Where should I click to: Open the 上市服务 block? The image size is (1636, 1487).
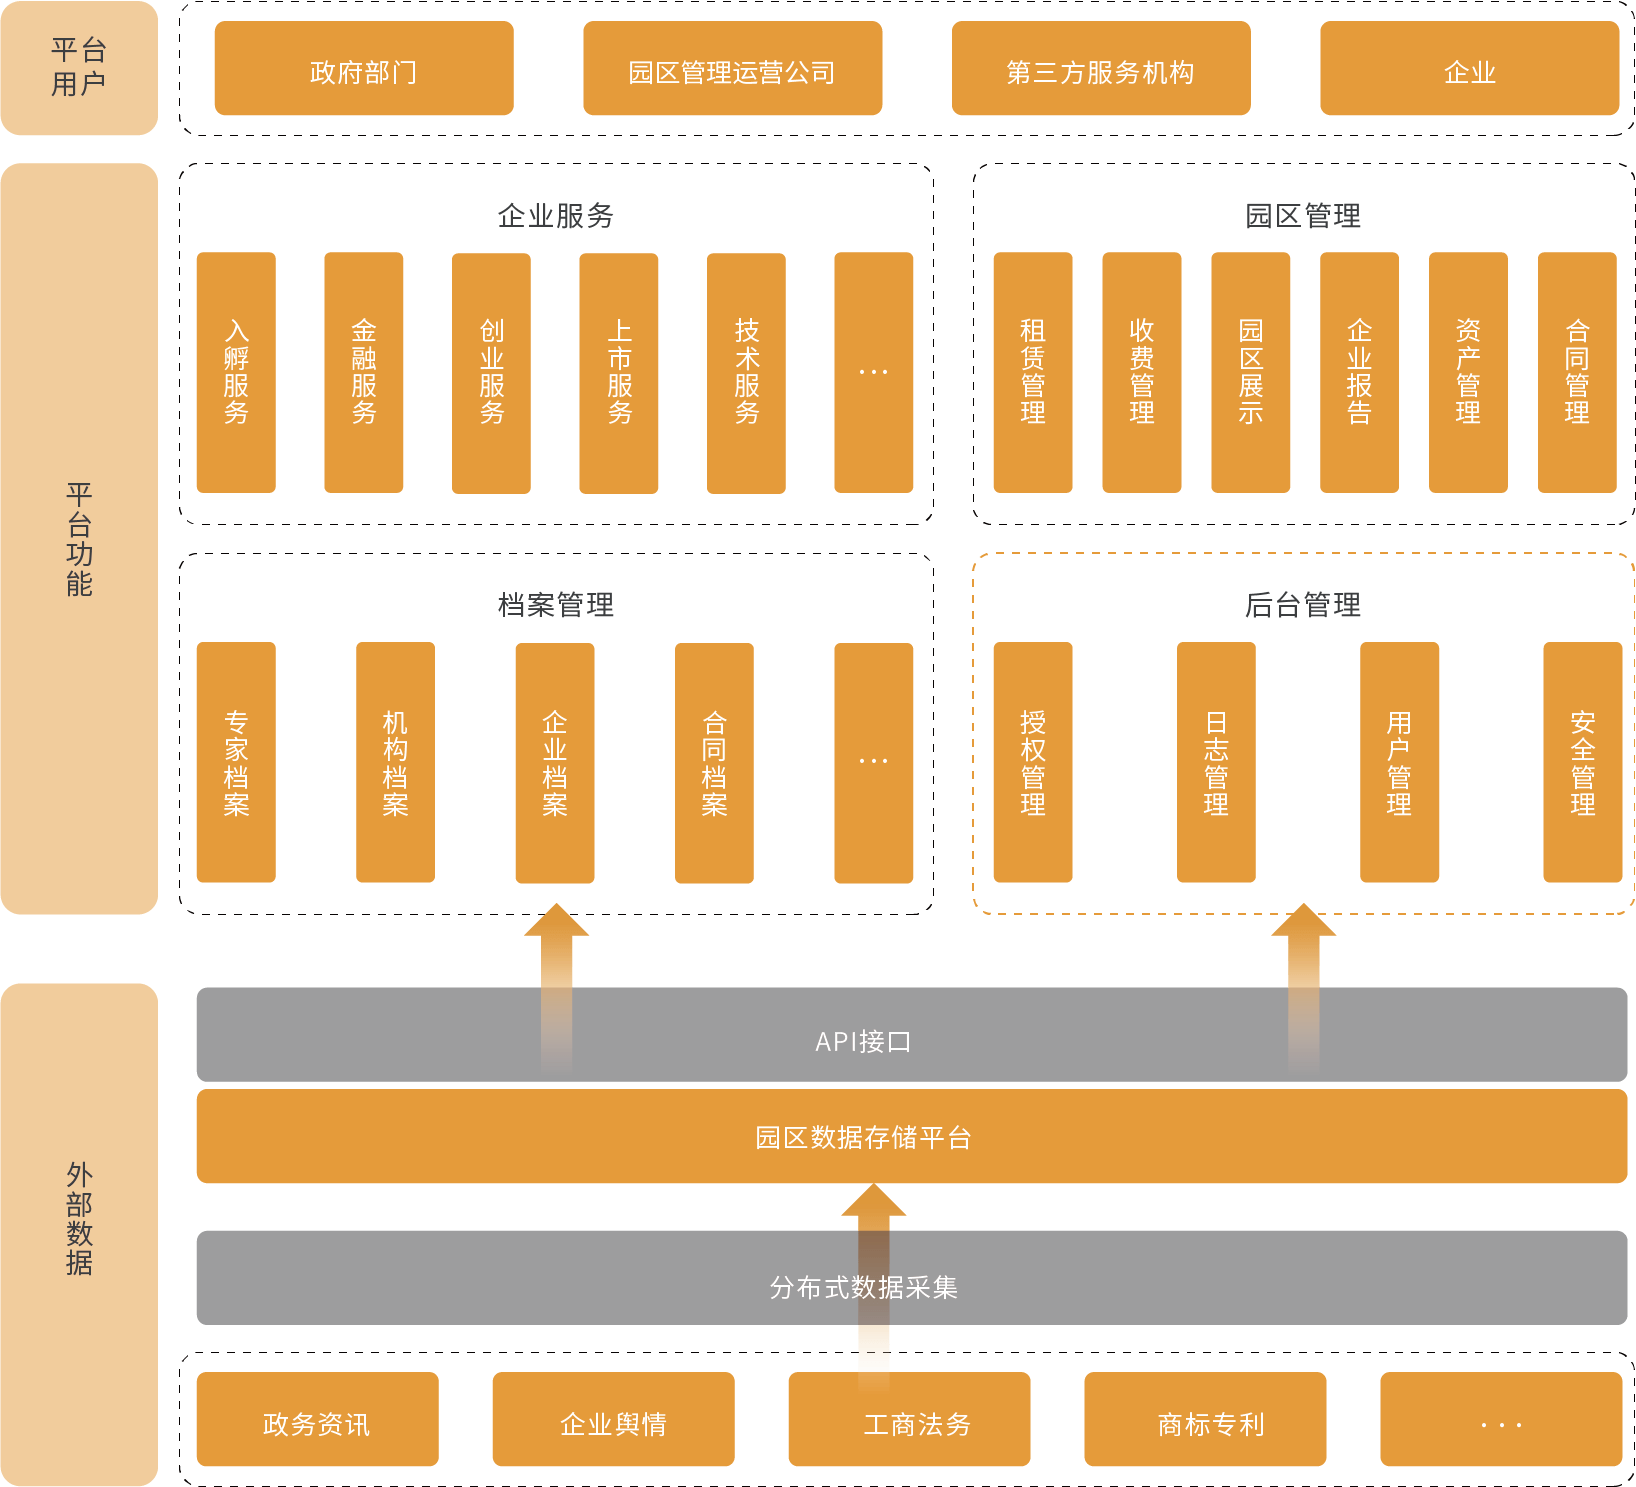[619, 372]
